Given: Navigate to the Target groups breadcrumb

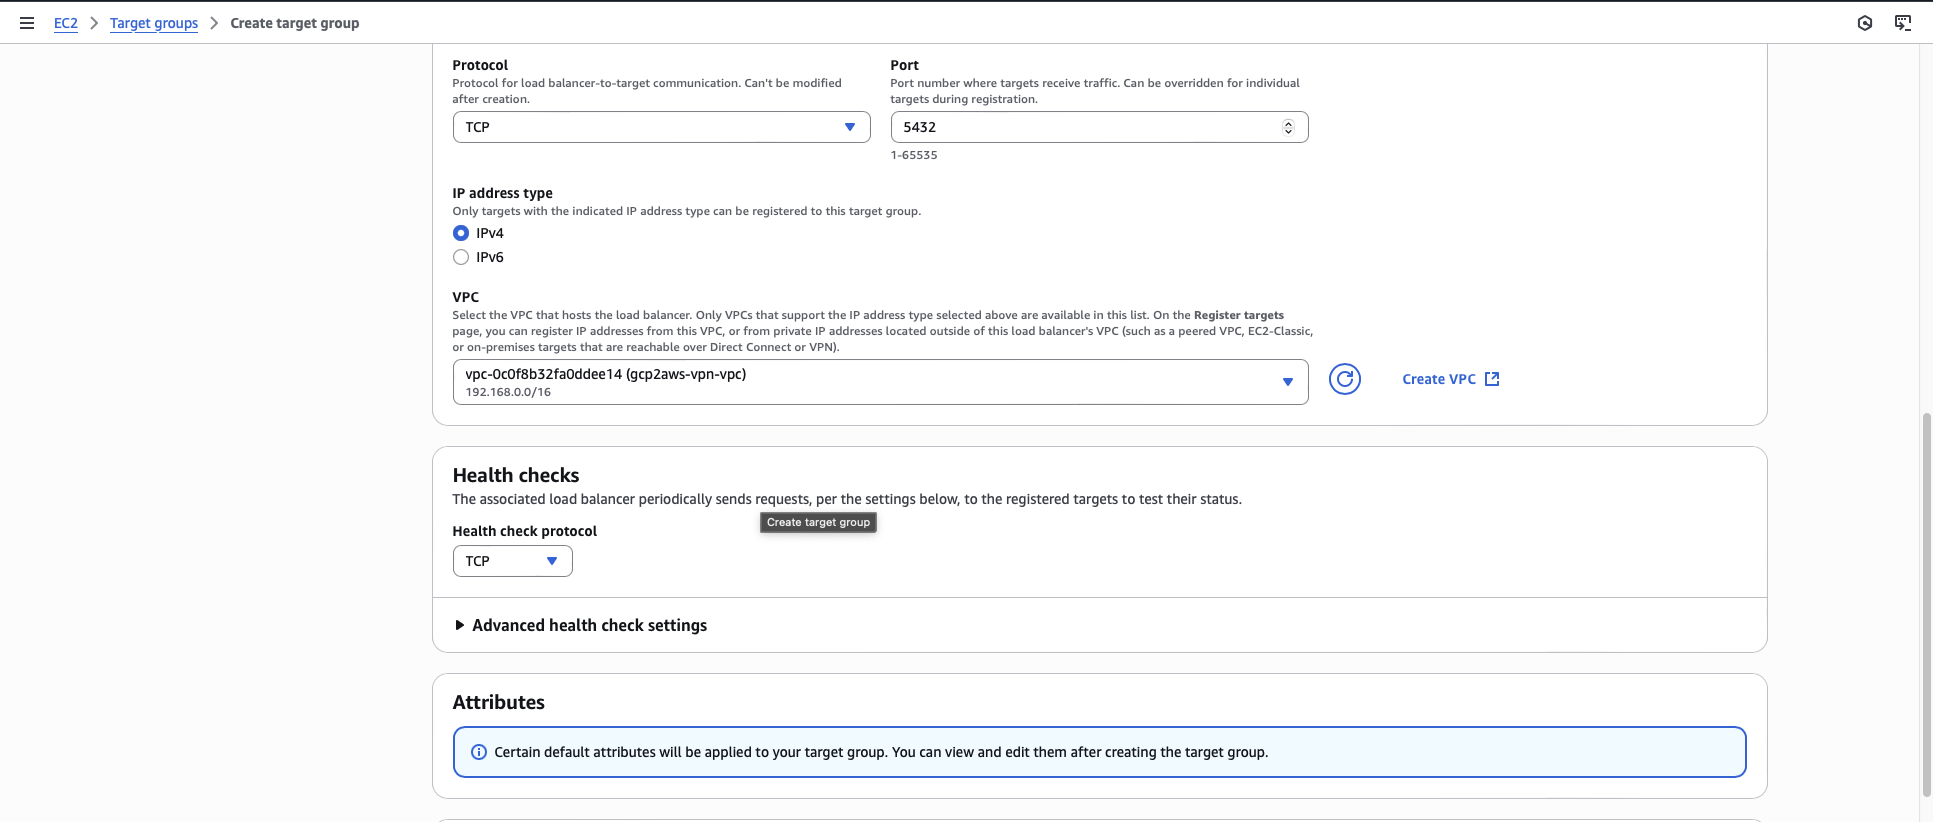Looking at the screenshot, I should click(x=154, y=23).
